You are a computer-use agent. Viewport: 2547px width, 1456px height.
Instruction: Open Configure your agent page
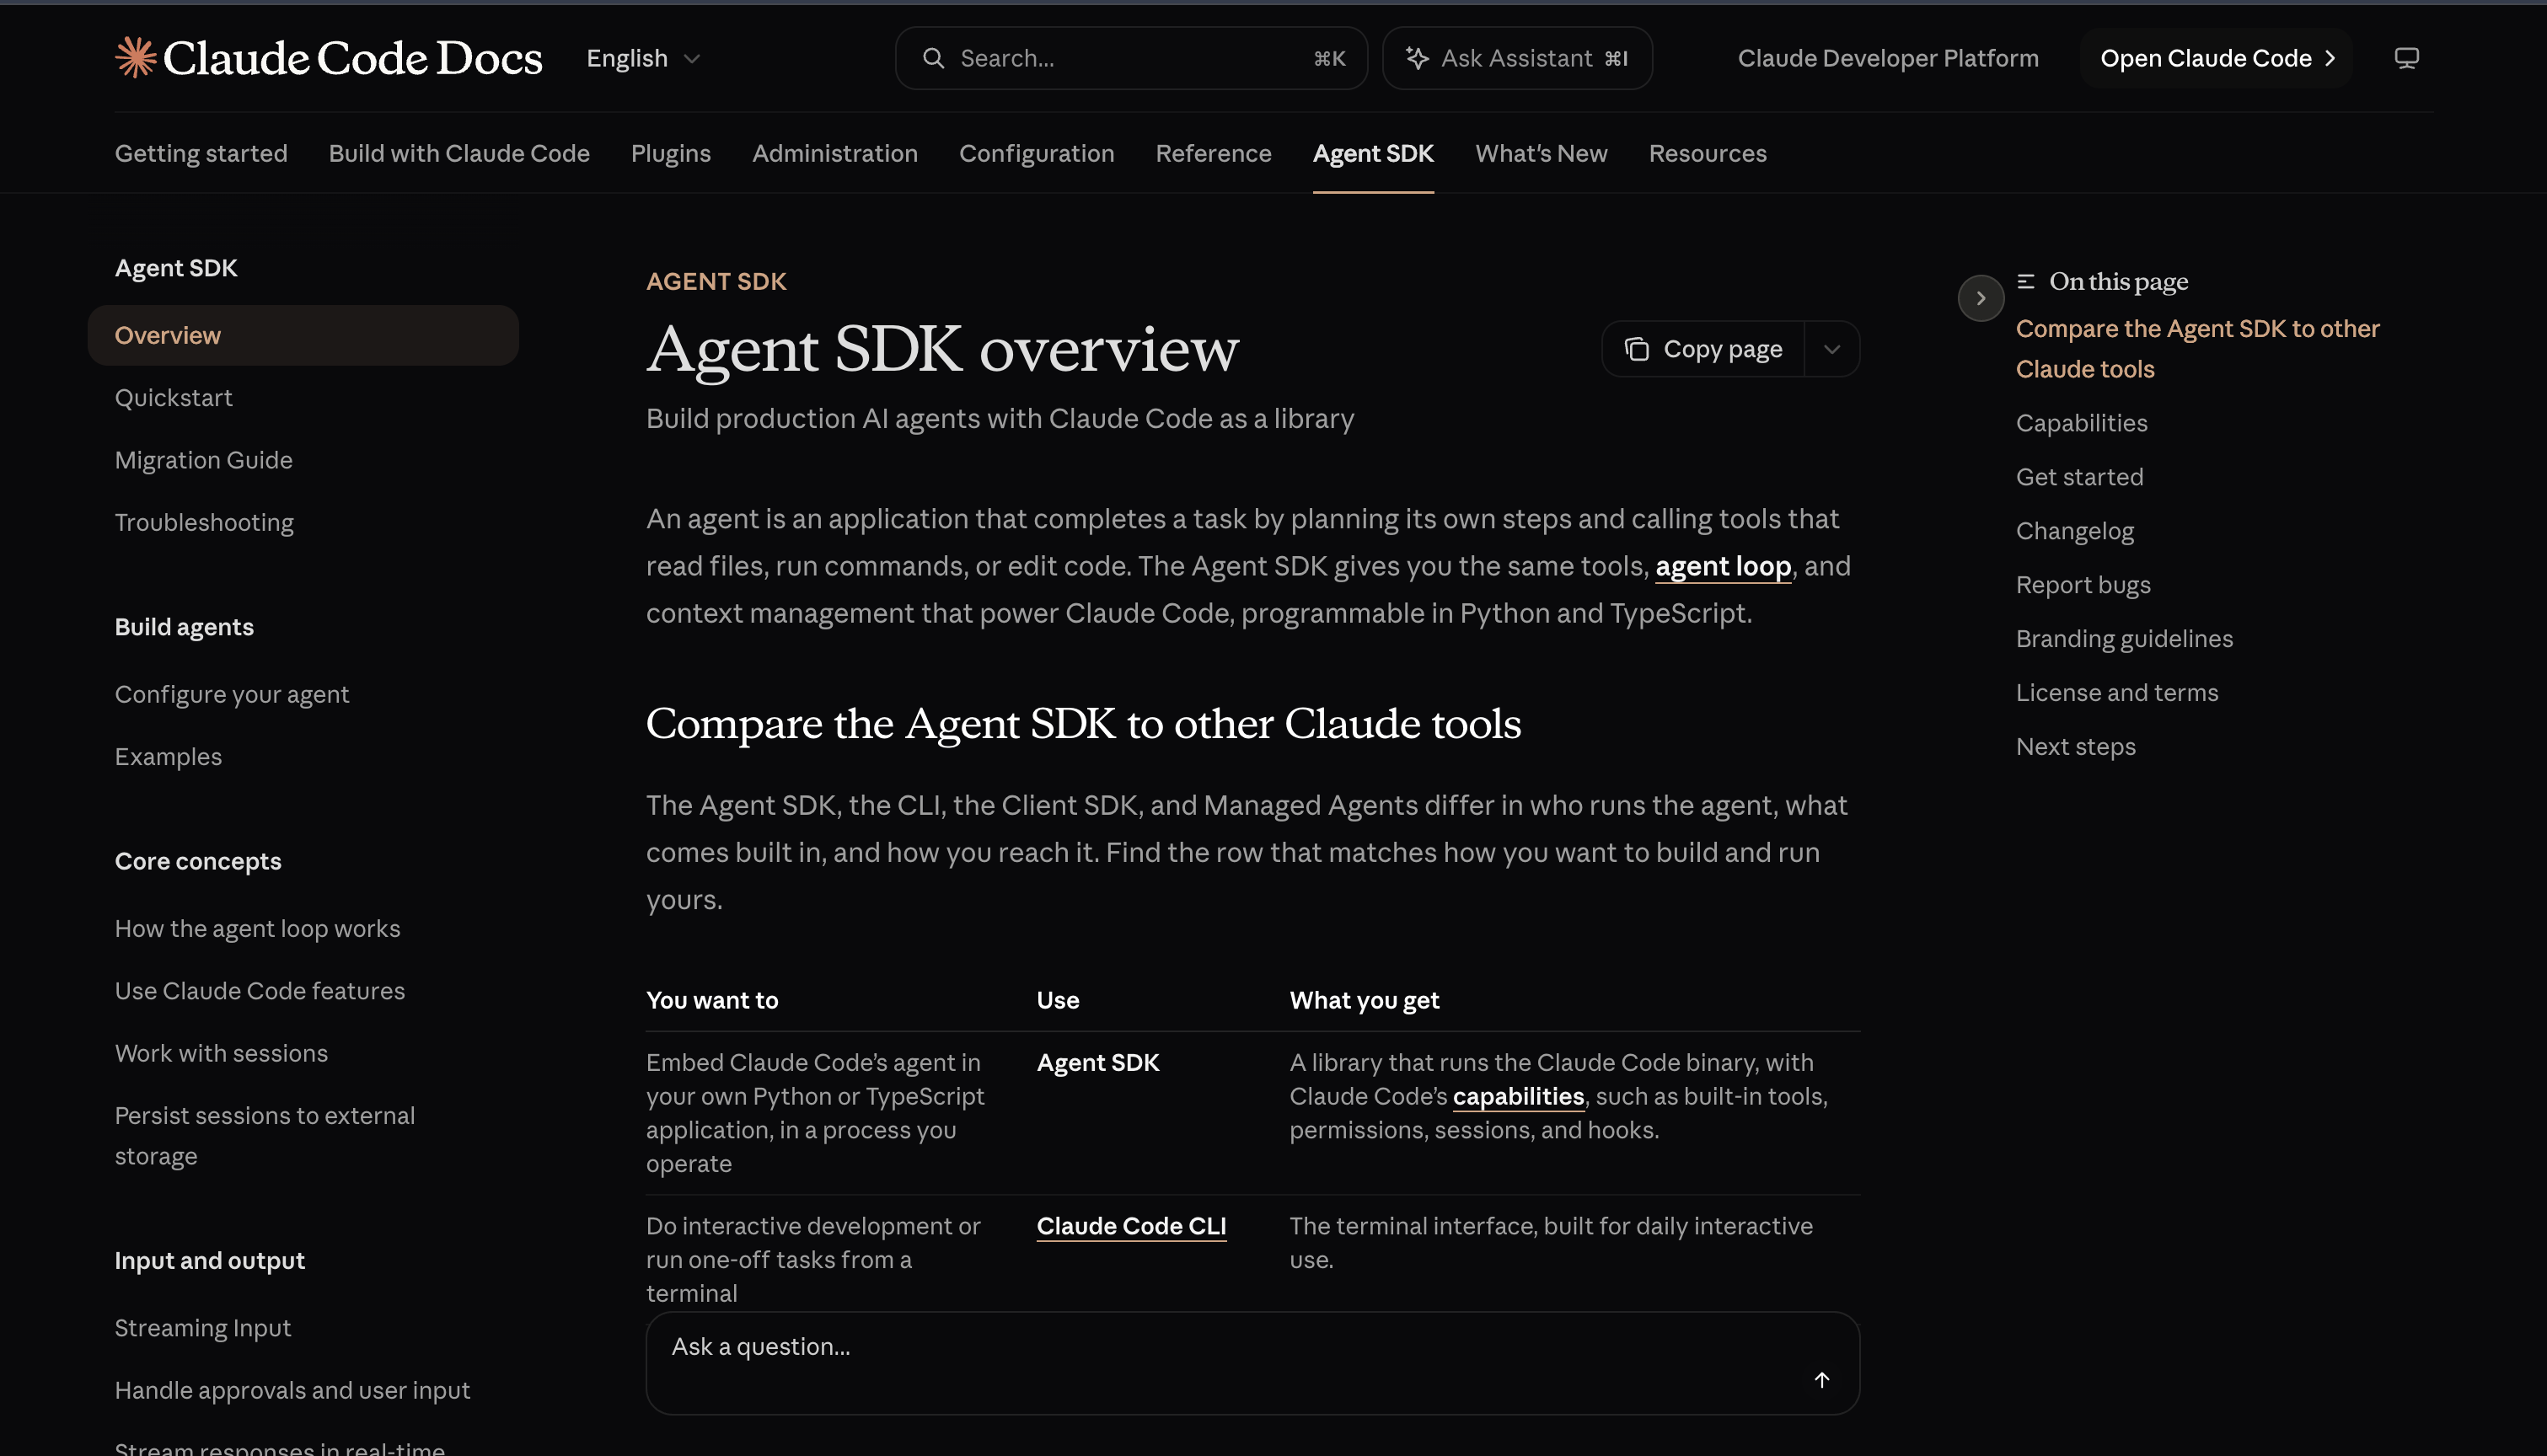pos(232,694)
